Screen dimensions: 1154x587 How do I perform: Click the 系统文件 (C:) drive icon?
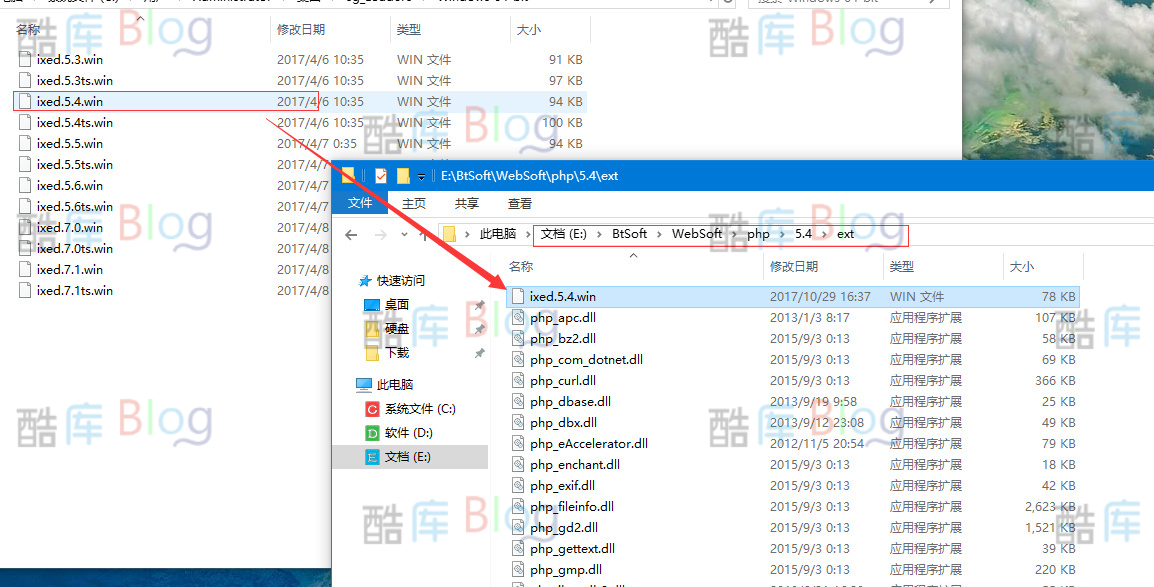pos(372,409)
